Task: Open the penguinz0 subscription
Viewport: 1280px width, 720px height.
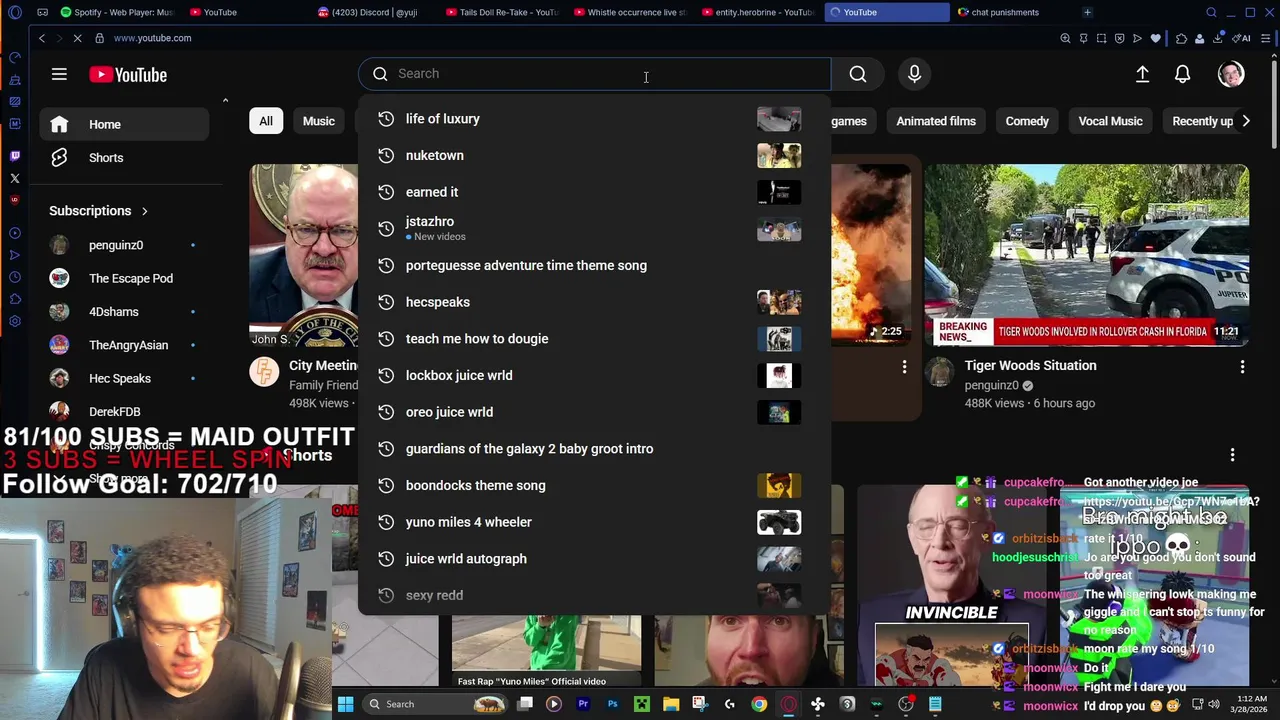Action: click(x=124, y=245)
